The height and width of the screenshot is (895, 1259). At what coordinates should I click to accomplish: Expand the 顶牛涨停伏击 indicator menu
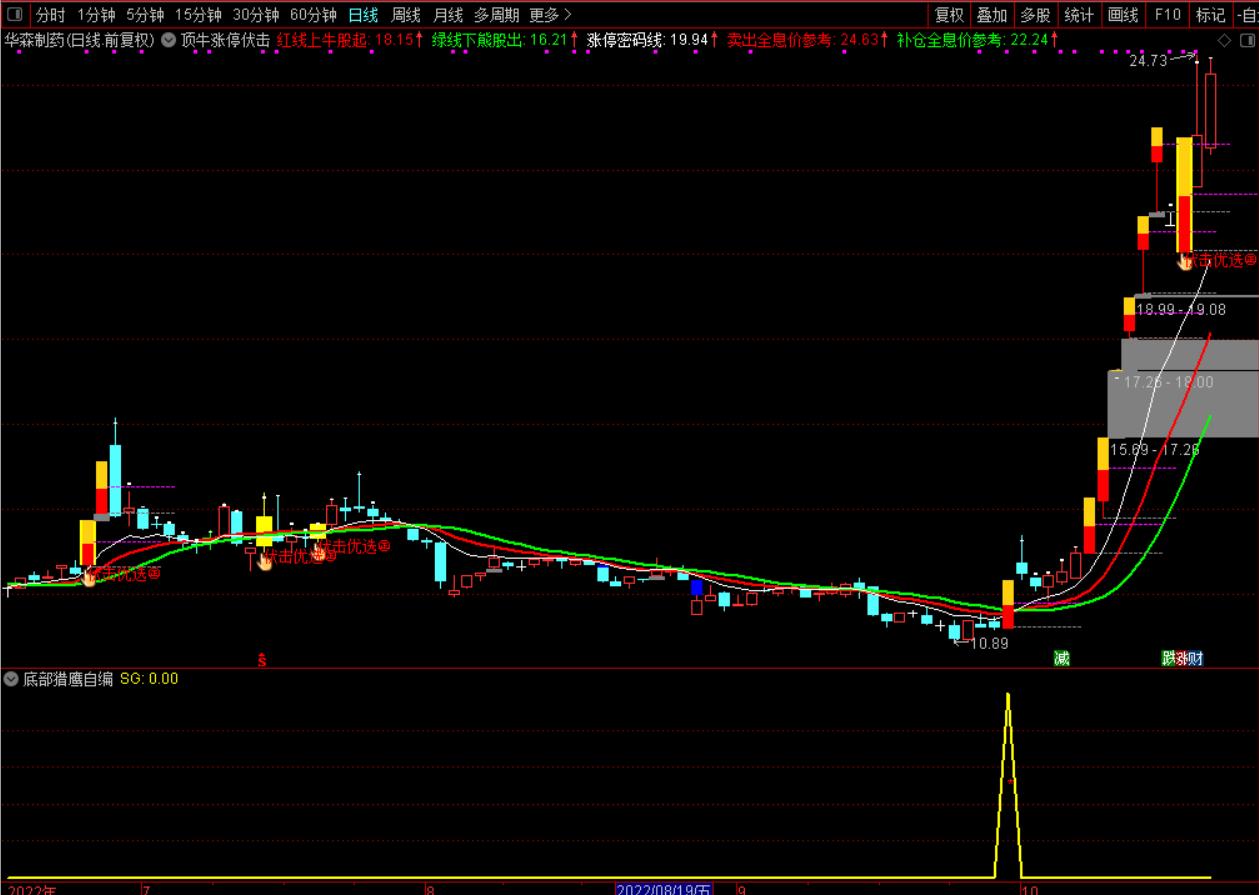point(168,40)
